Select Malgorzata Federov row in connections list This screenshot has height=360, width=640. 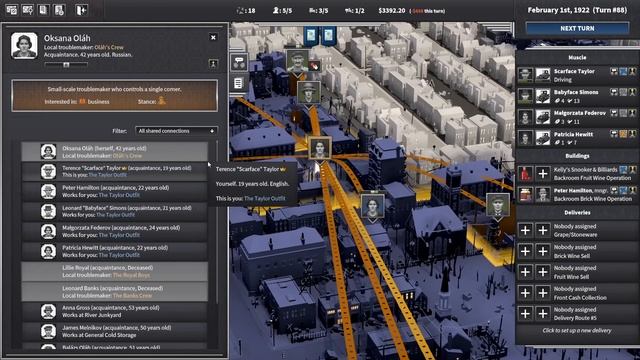pyautogui.click(x=115, y=231)
